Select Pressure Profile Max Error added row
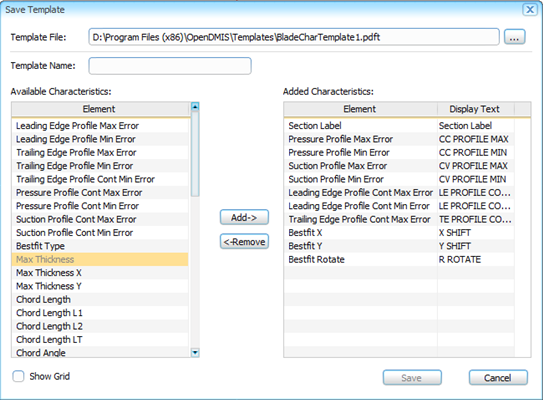 tap(399, 139)
